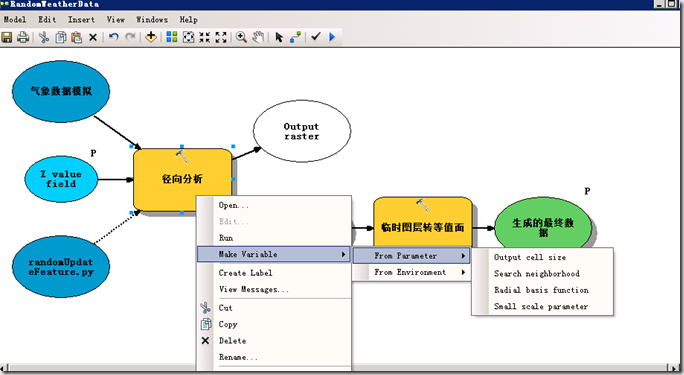Click the Paste clipboard toolbar icon
684x375 pixels.
coord(76,37)
